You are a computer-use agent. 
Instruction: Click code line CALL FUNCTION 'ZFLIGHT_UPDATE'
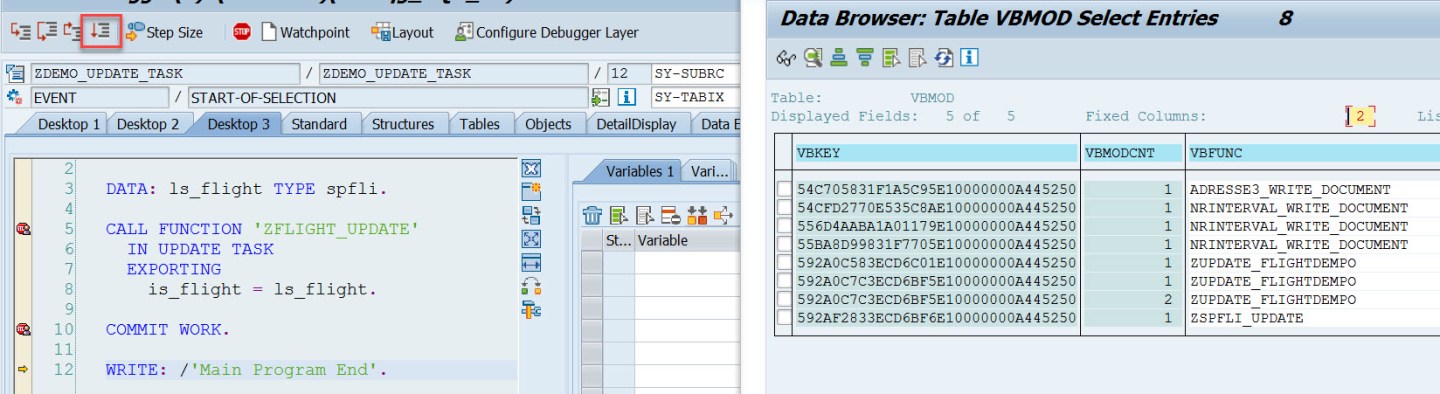[x=262, y=229]
